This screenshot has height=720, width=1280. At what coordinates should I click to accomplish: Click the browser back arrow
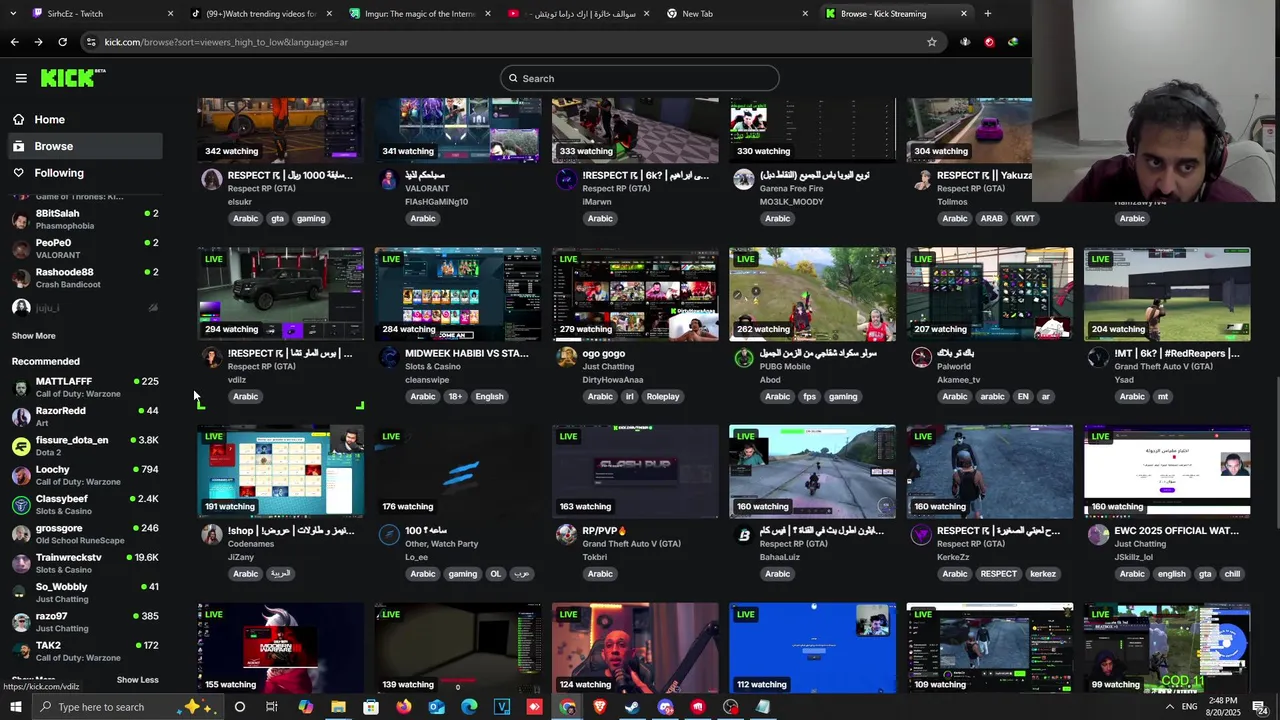click(x=14, y=42)
